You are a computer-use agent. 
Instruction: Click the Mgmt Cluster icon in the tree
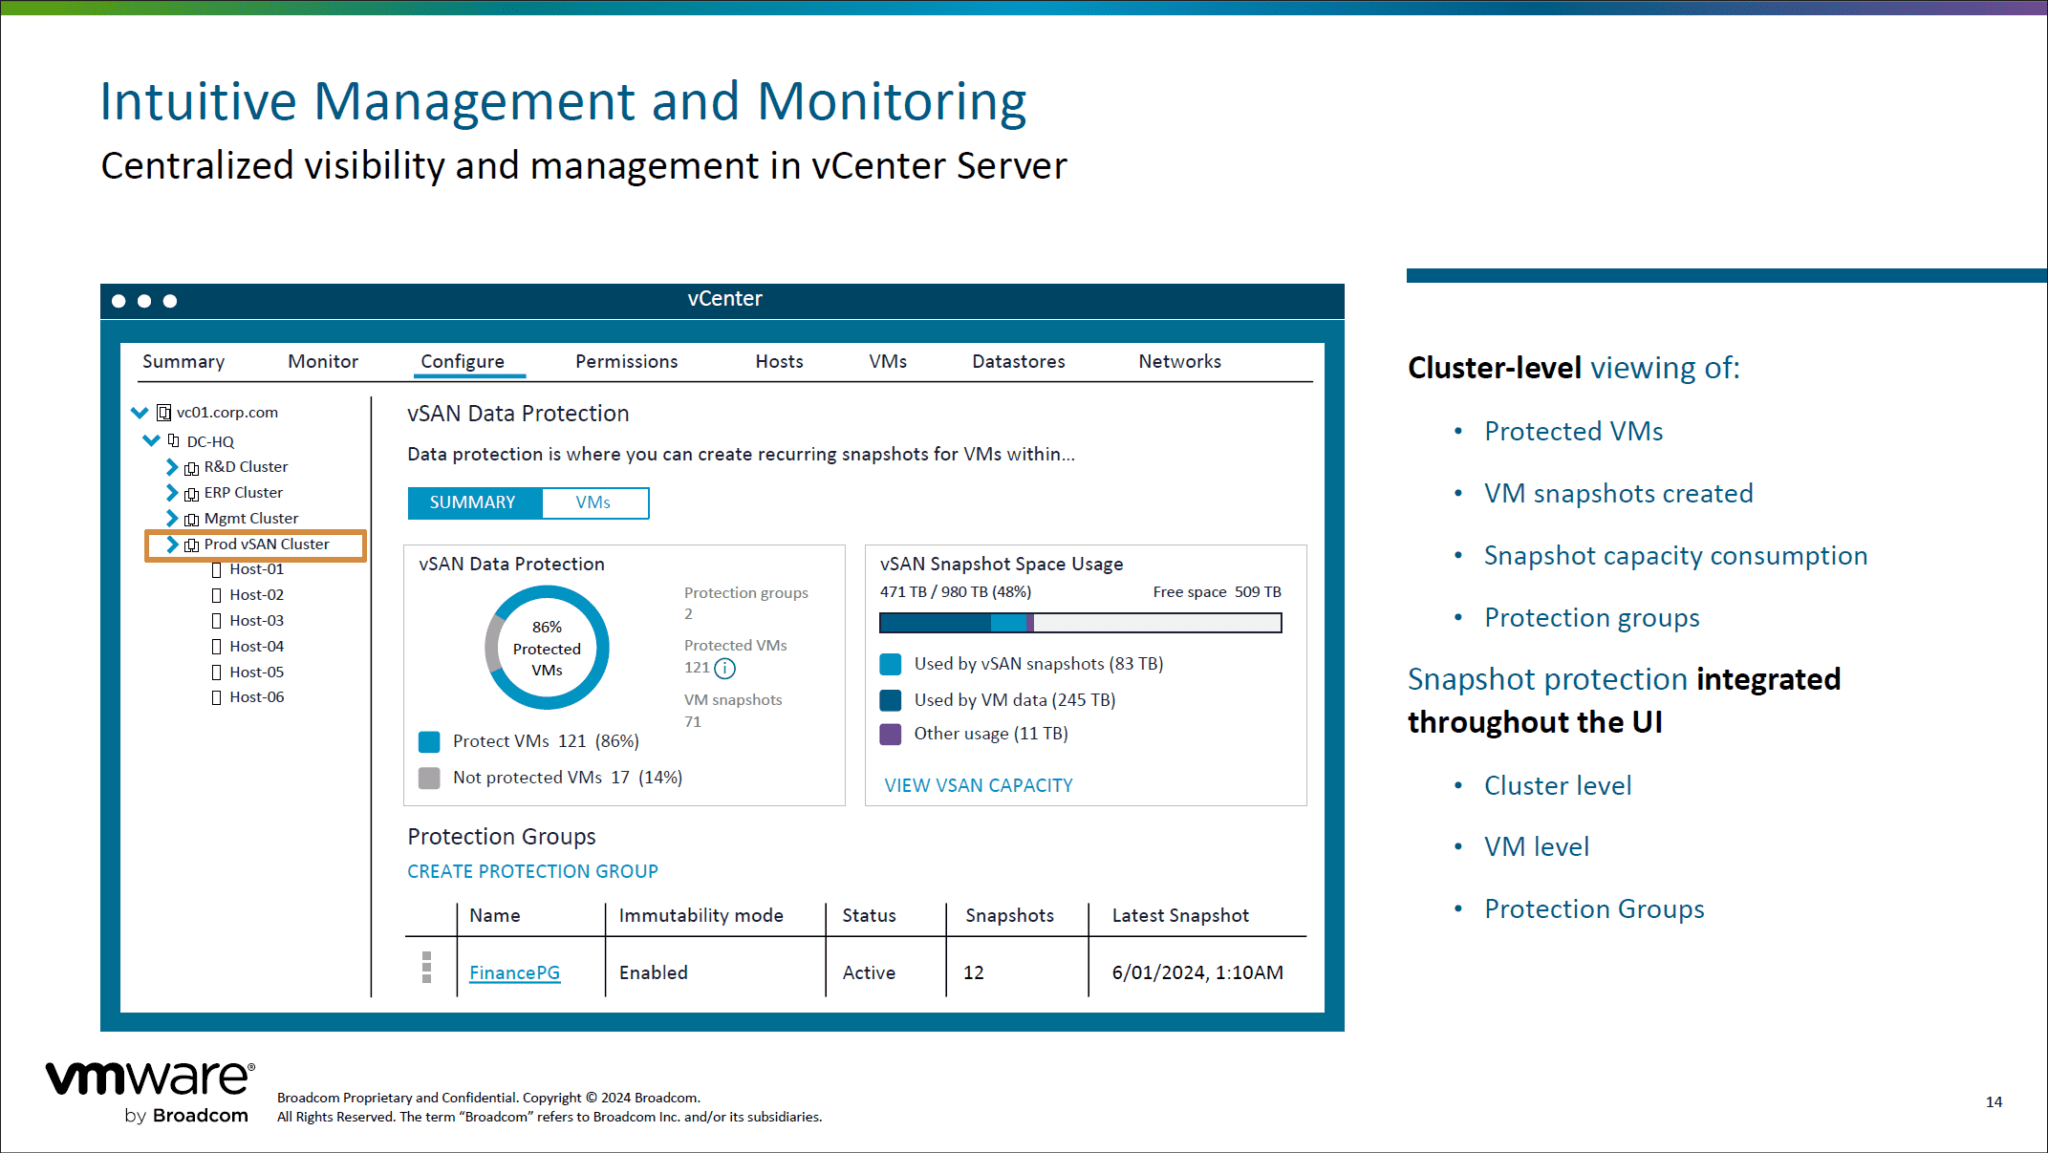click(x=191, y=519)
